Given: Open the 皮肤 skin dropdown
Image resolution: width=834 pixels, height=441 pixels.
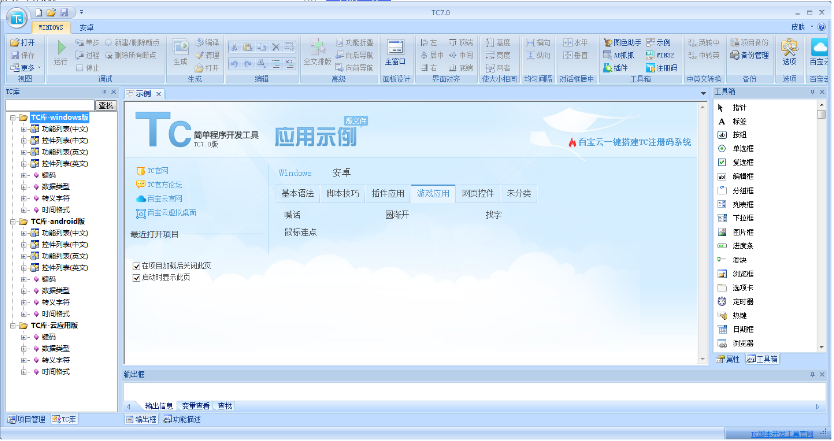Looking at the screenshot, I should pyautogui.click(x=802, y=27).
